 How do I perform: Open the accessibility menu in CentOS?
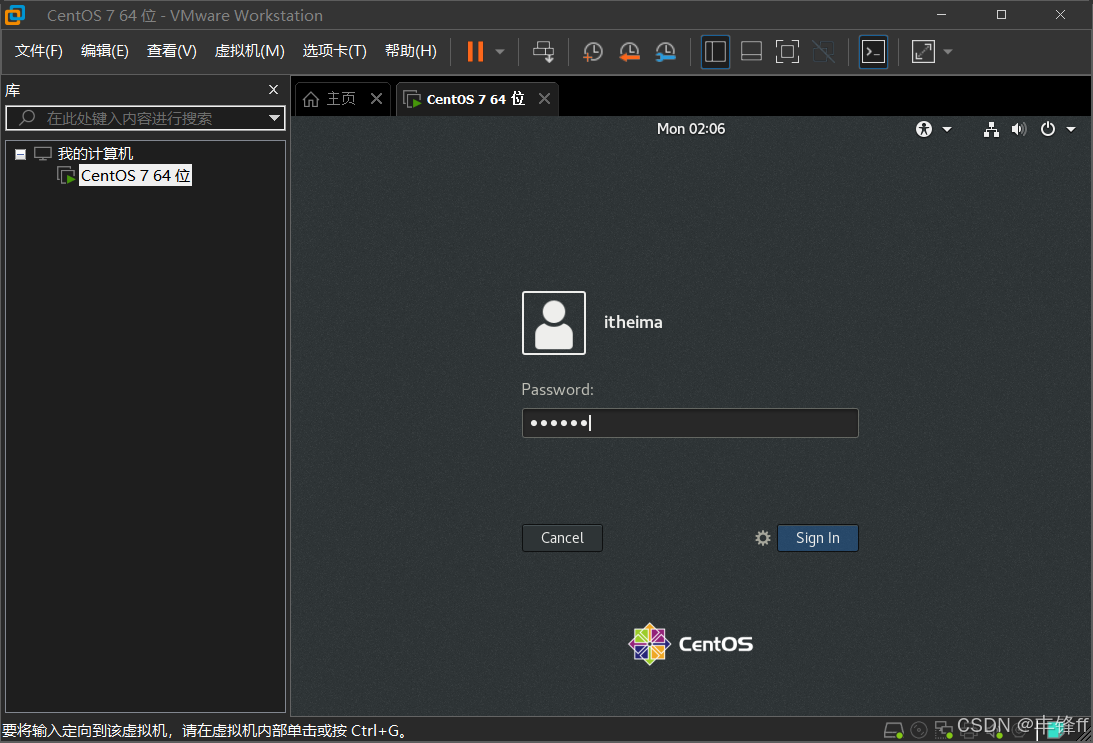point(924,129)
